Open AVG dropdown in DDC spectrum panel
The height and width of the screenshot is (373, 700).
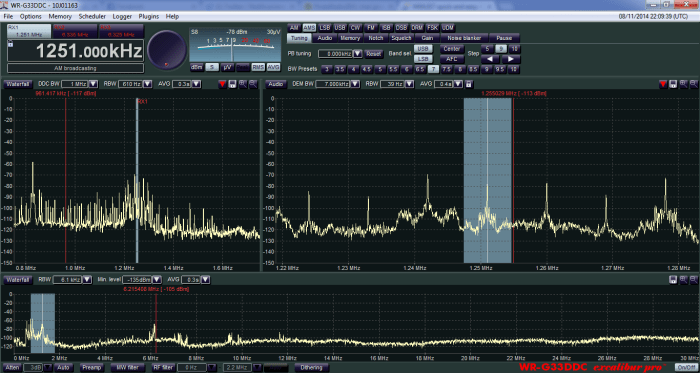[x=197, y=84]
